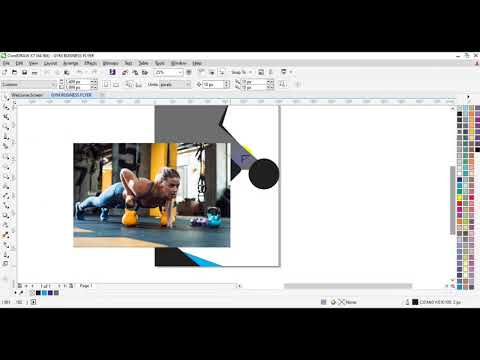Open the File menu
The image size is (480, 360).
pos(6,63)
